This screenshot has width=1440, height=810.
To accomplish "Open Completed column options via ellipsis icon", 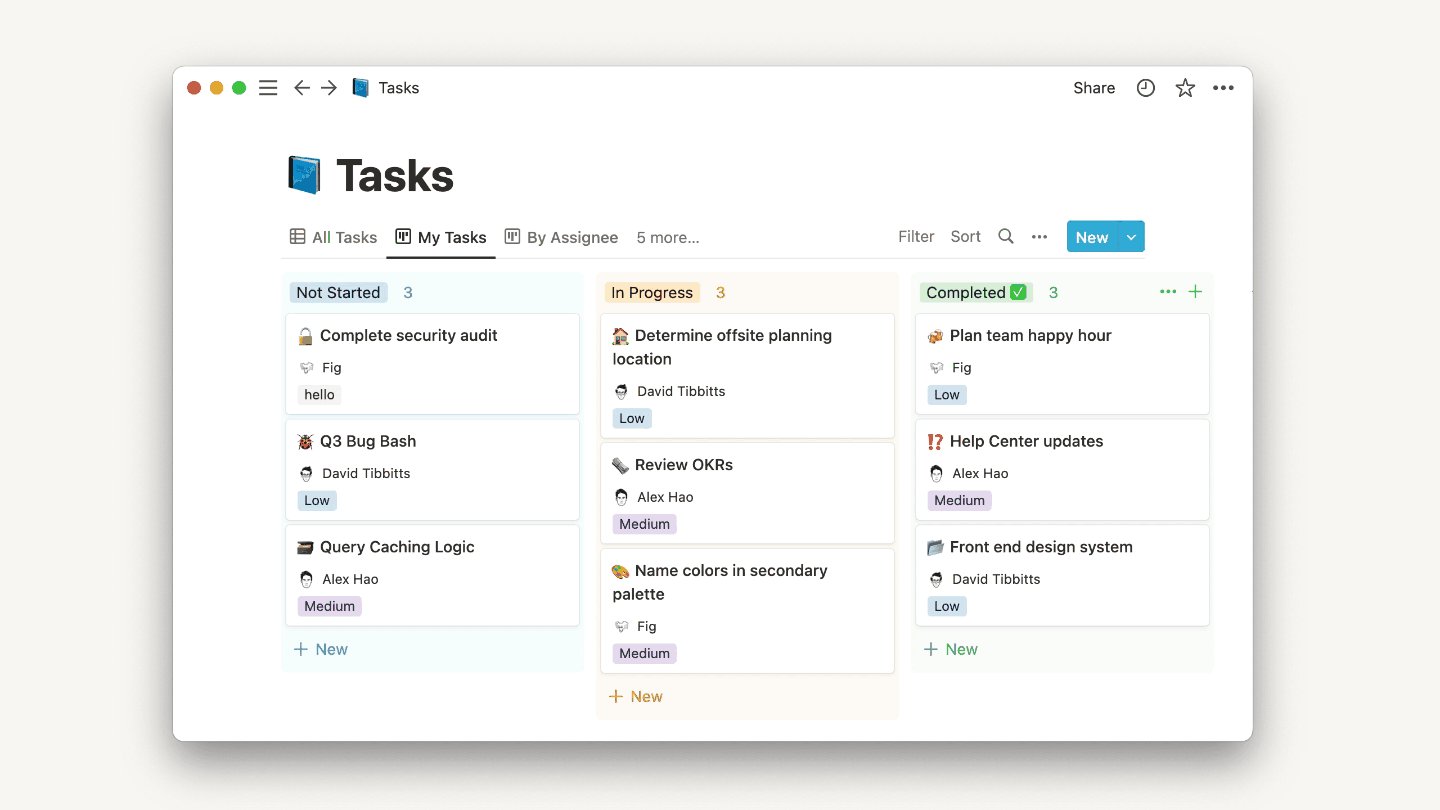I will (x=1167, y=292).
